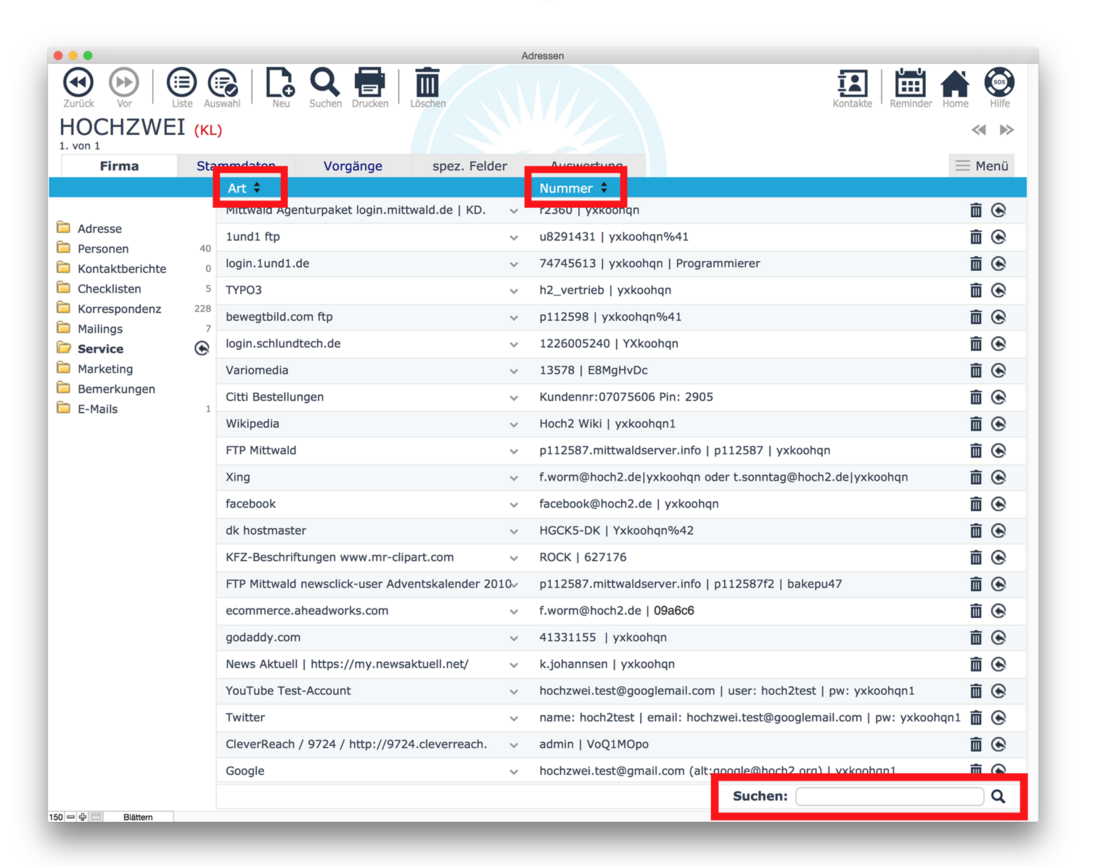The image size is (1100, 867).
Task: Open the Reminder calendar icon
Action: click(x=909, y=84)
